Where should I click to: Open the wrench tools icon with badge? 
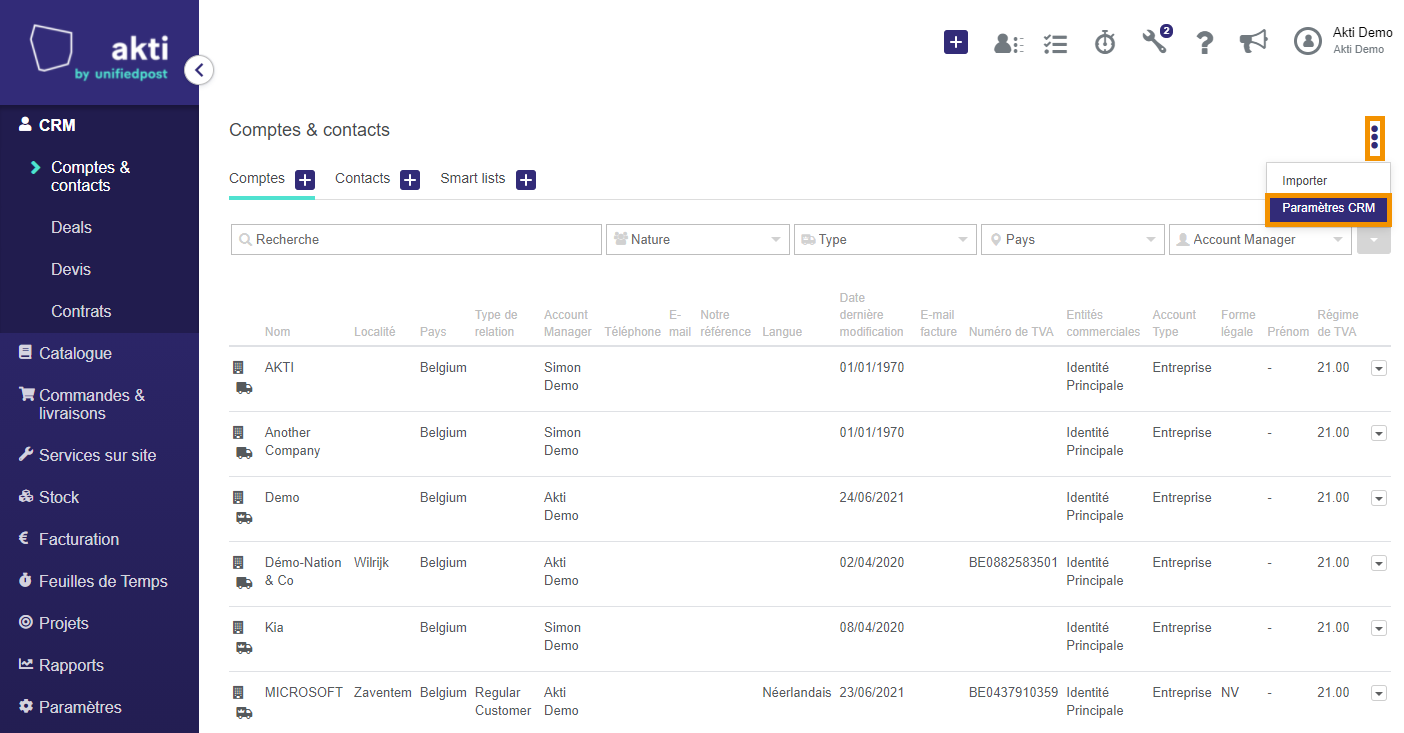[1156, 40]
